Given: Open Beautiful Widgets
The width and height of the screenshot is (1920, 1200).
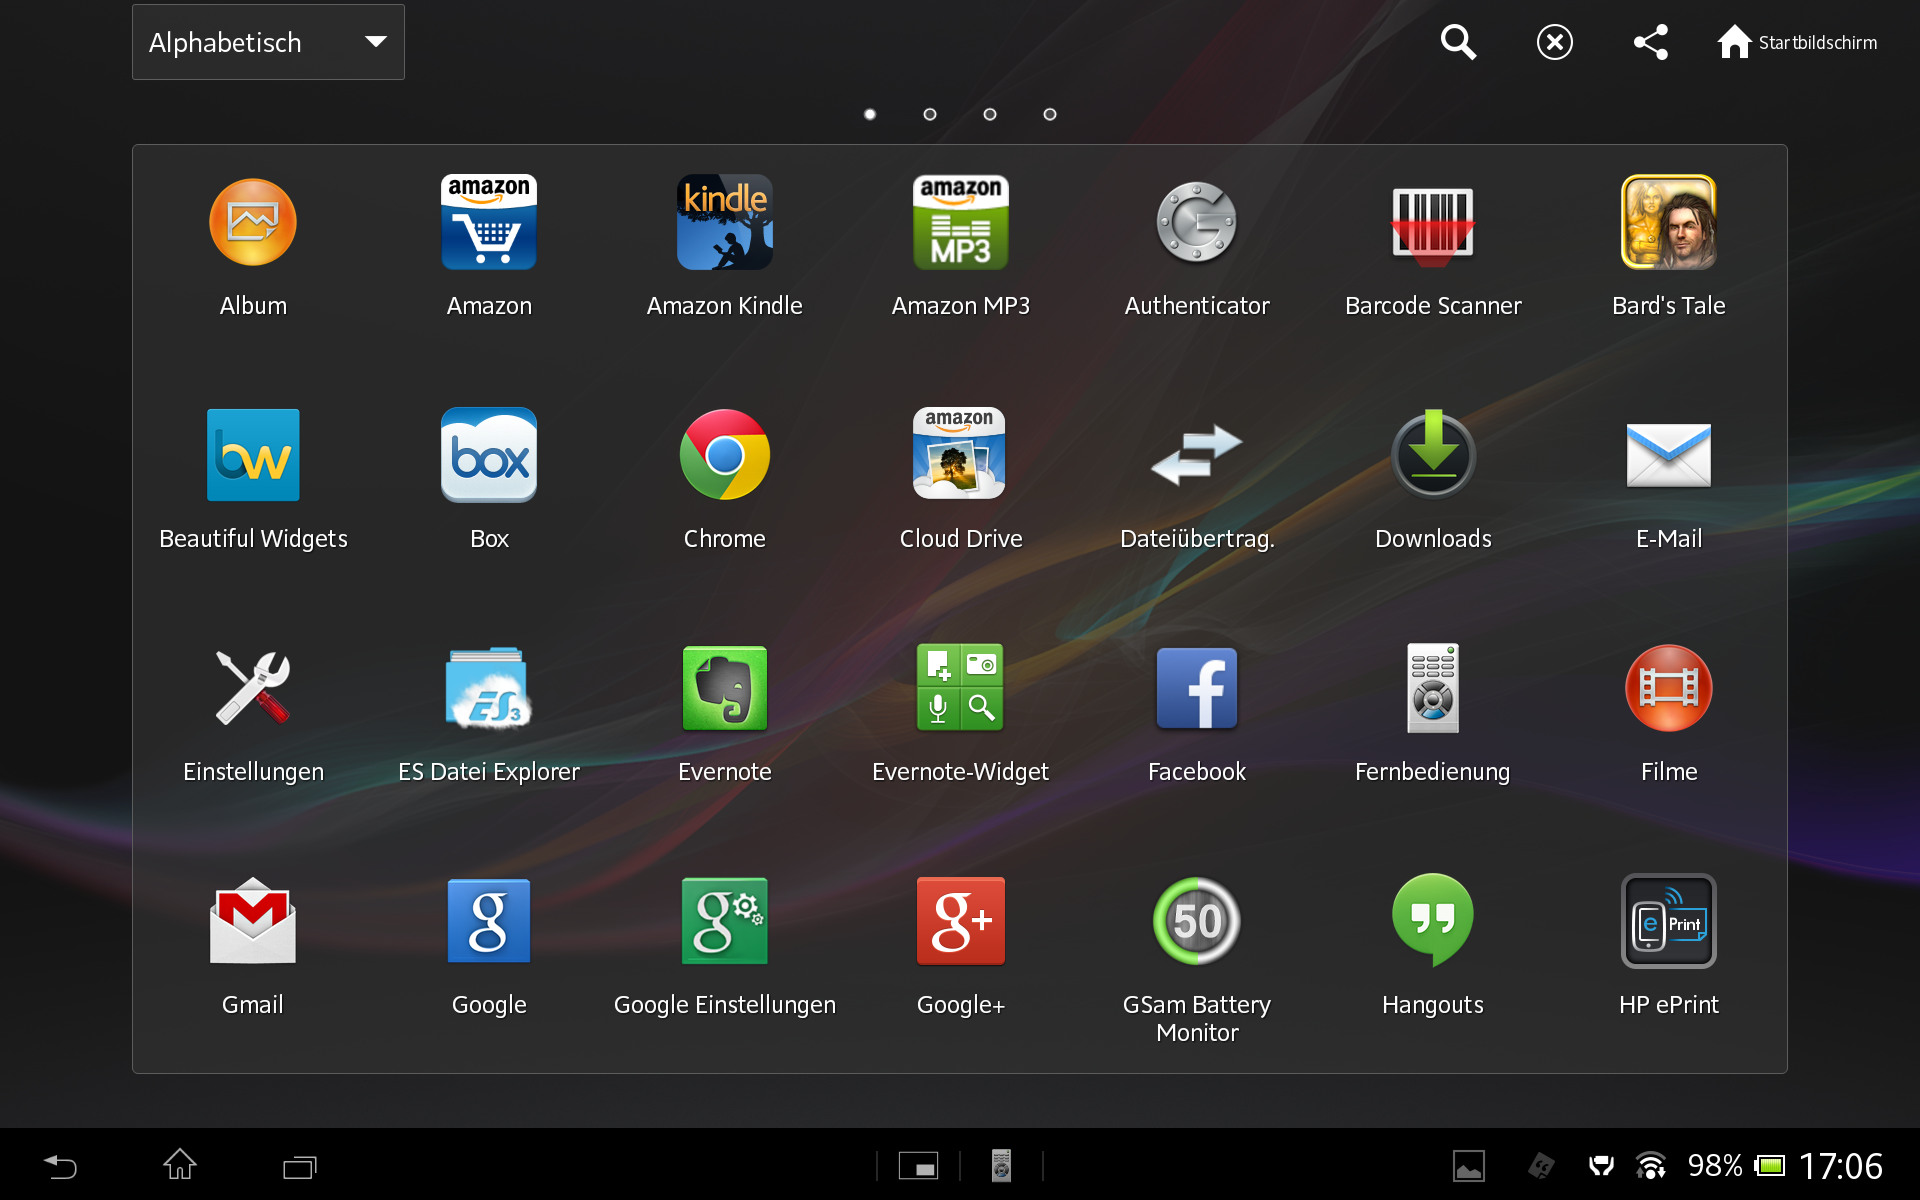Looking at the screenshot, I should pyautogui.click(x=253, y=455).
